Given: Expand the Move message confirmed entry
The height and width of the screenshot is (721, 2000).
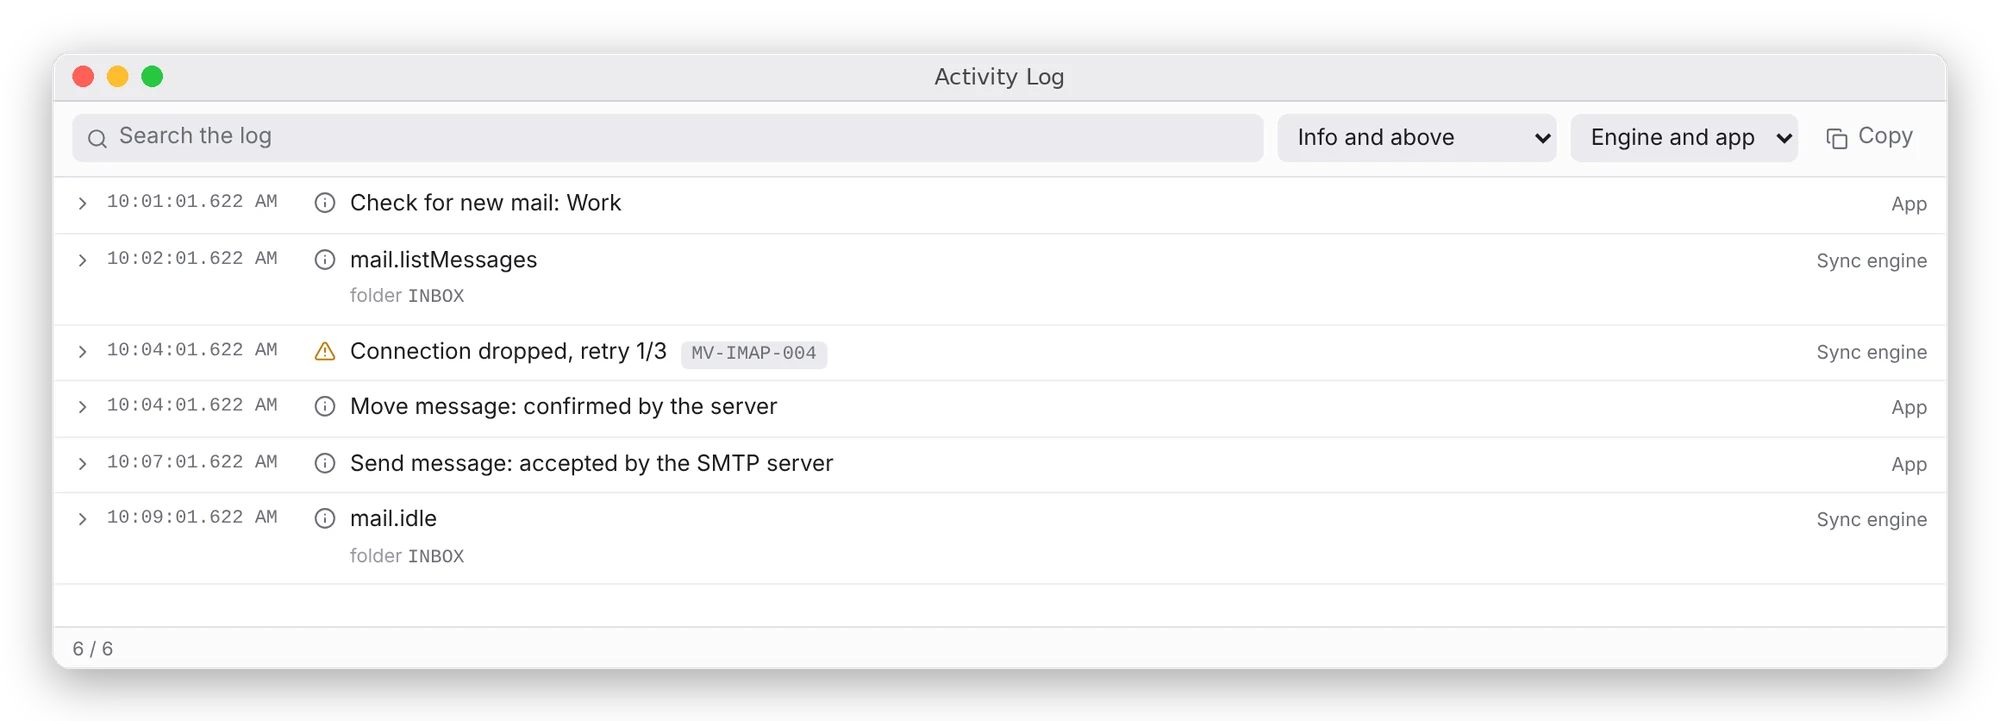Looking at the screenshot, I should 82,407.
